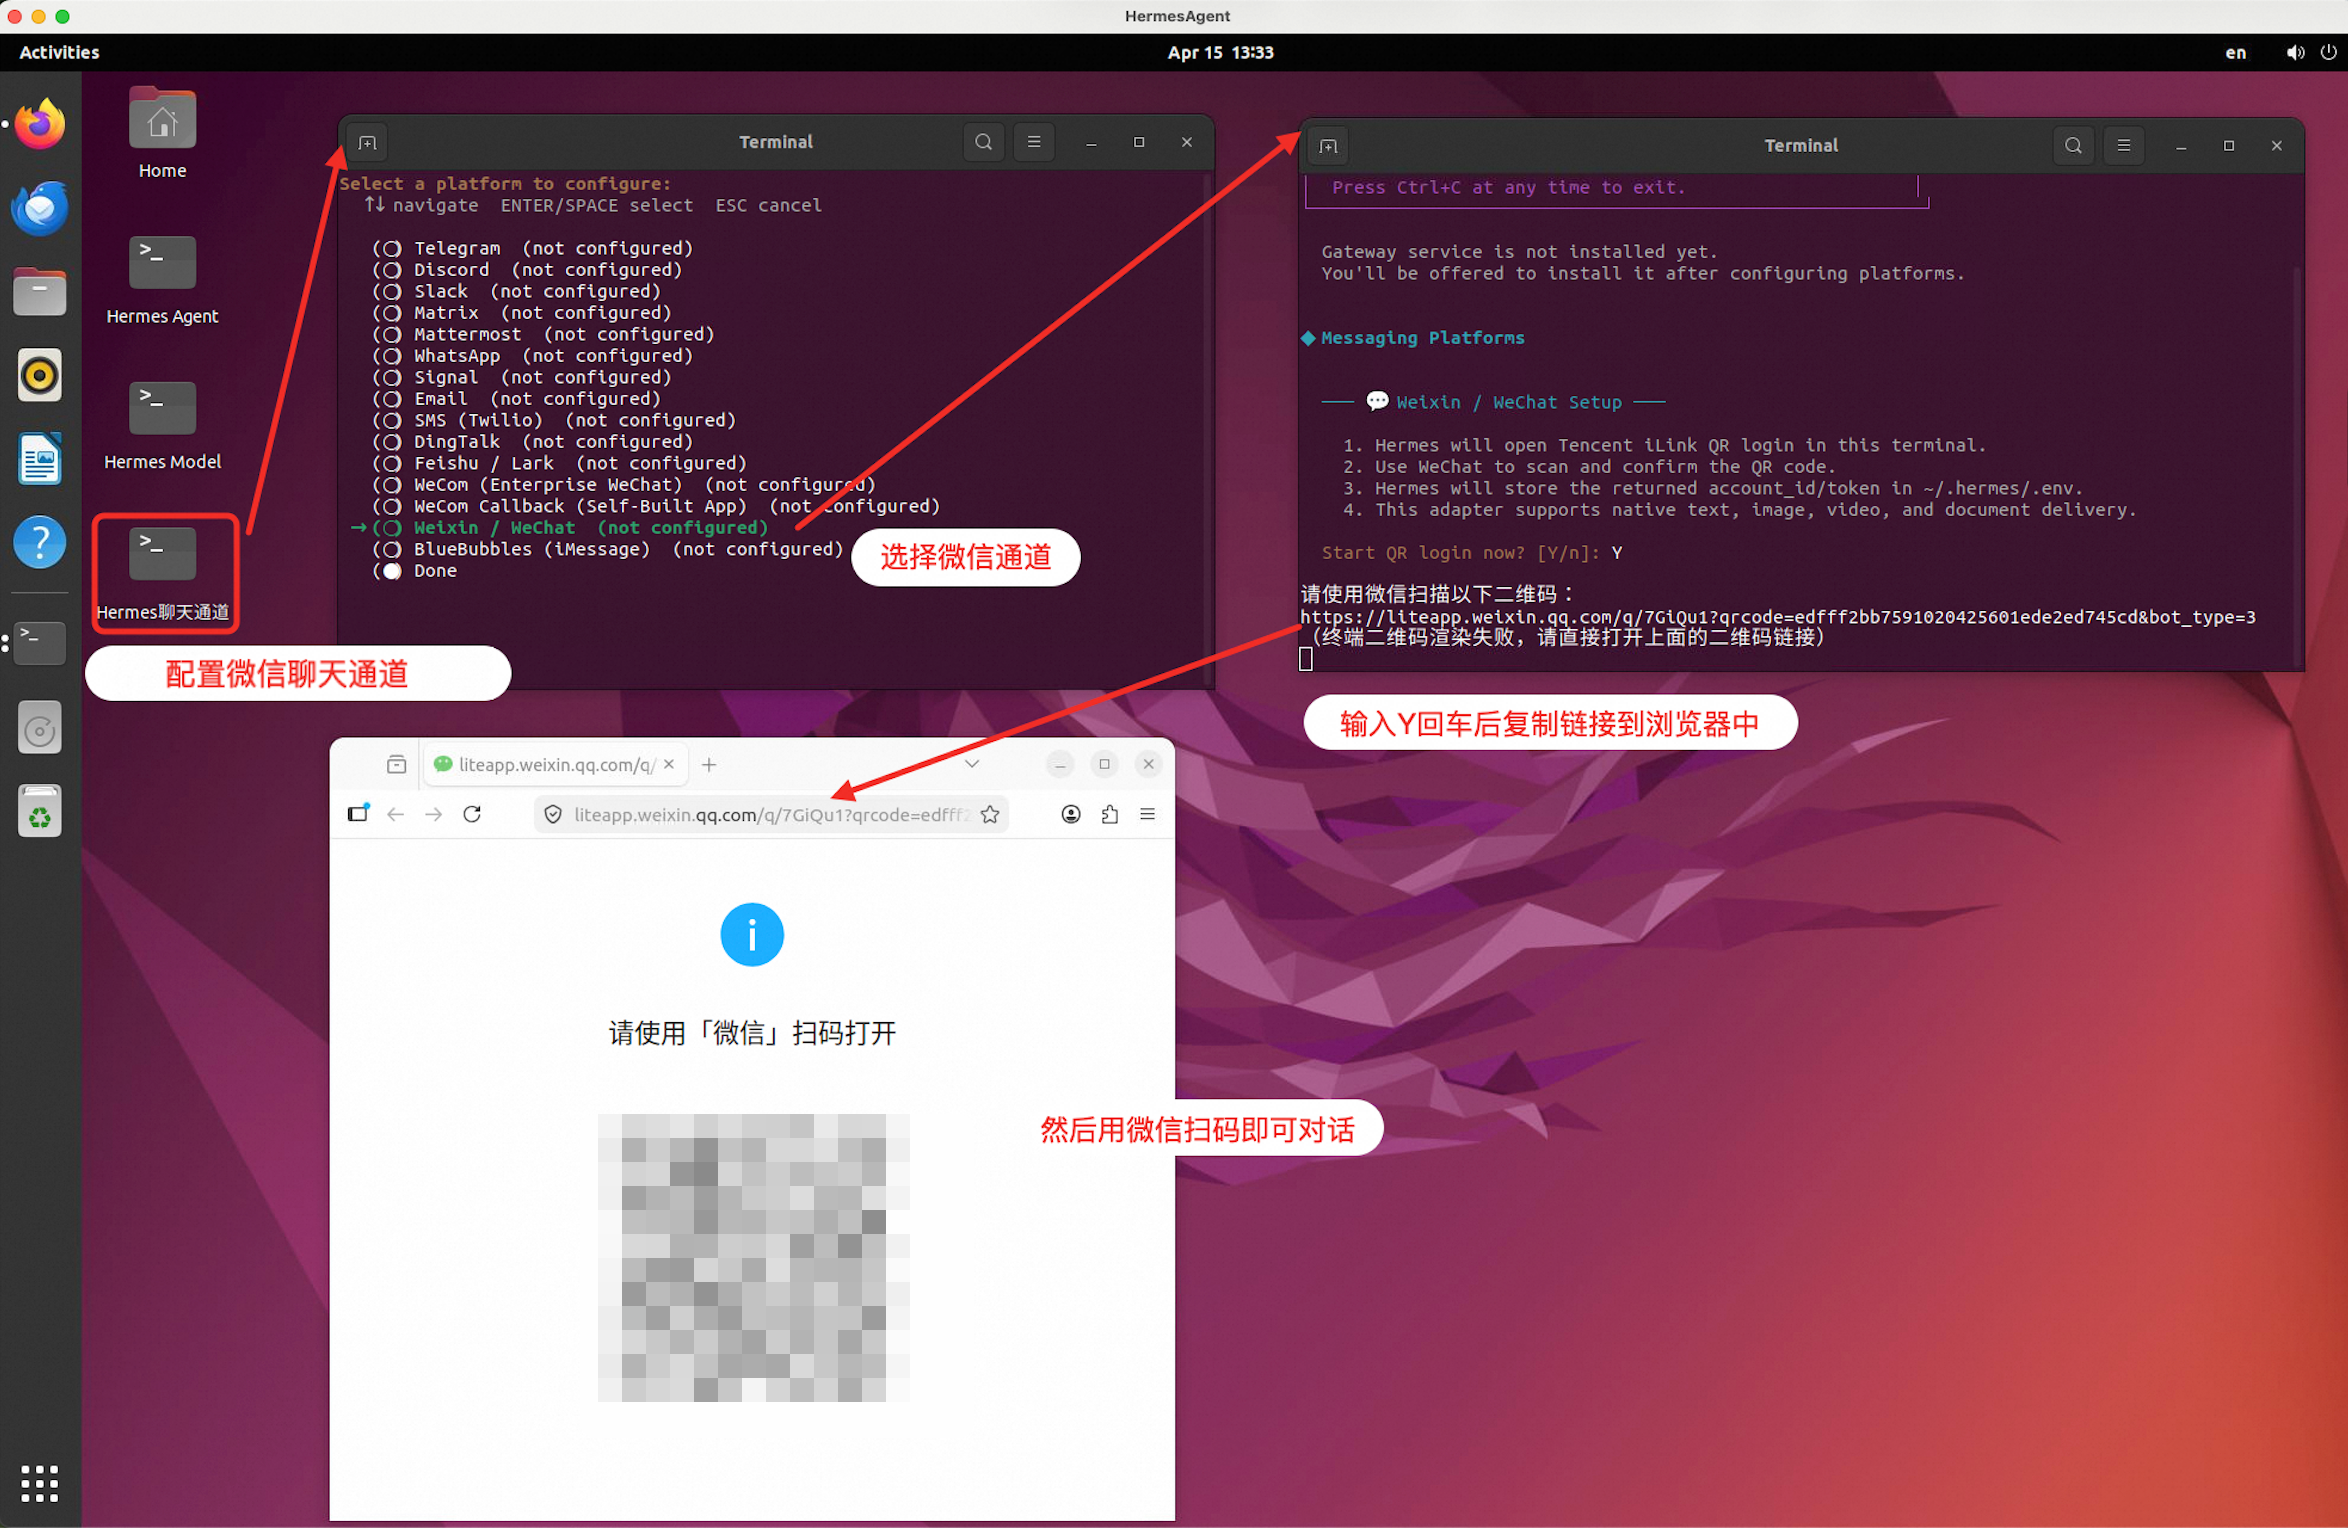2348x1528 pixels.
Task: Open Firefox application hamburger menu
Action: pos(1147,814)
